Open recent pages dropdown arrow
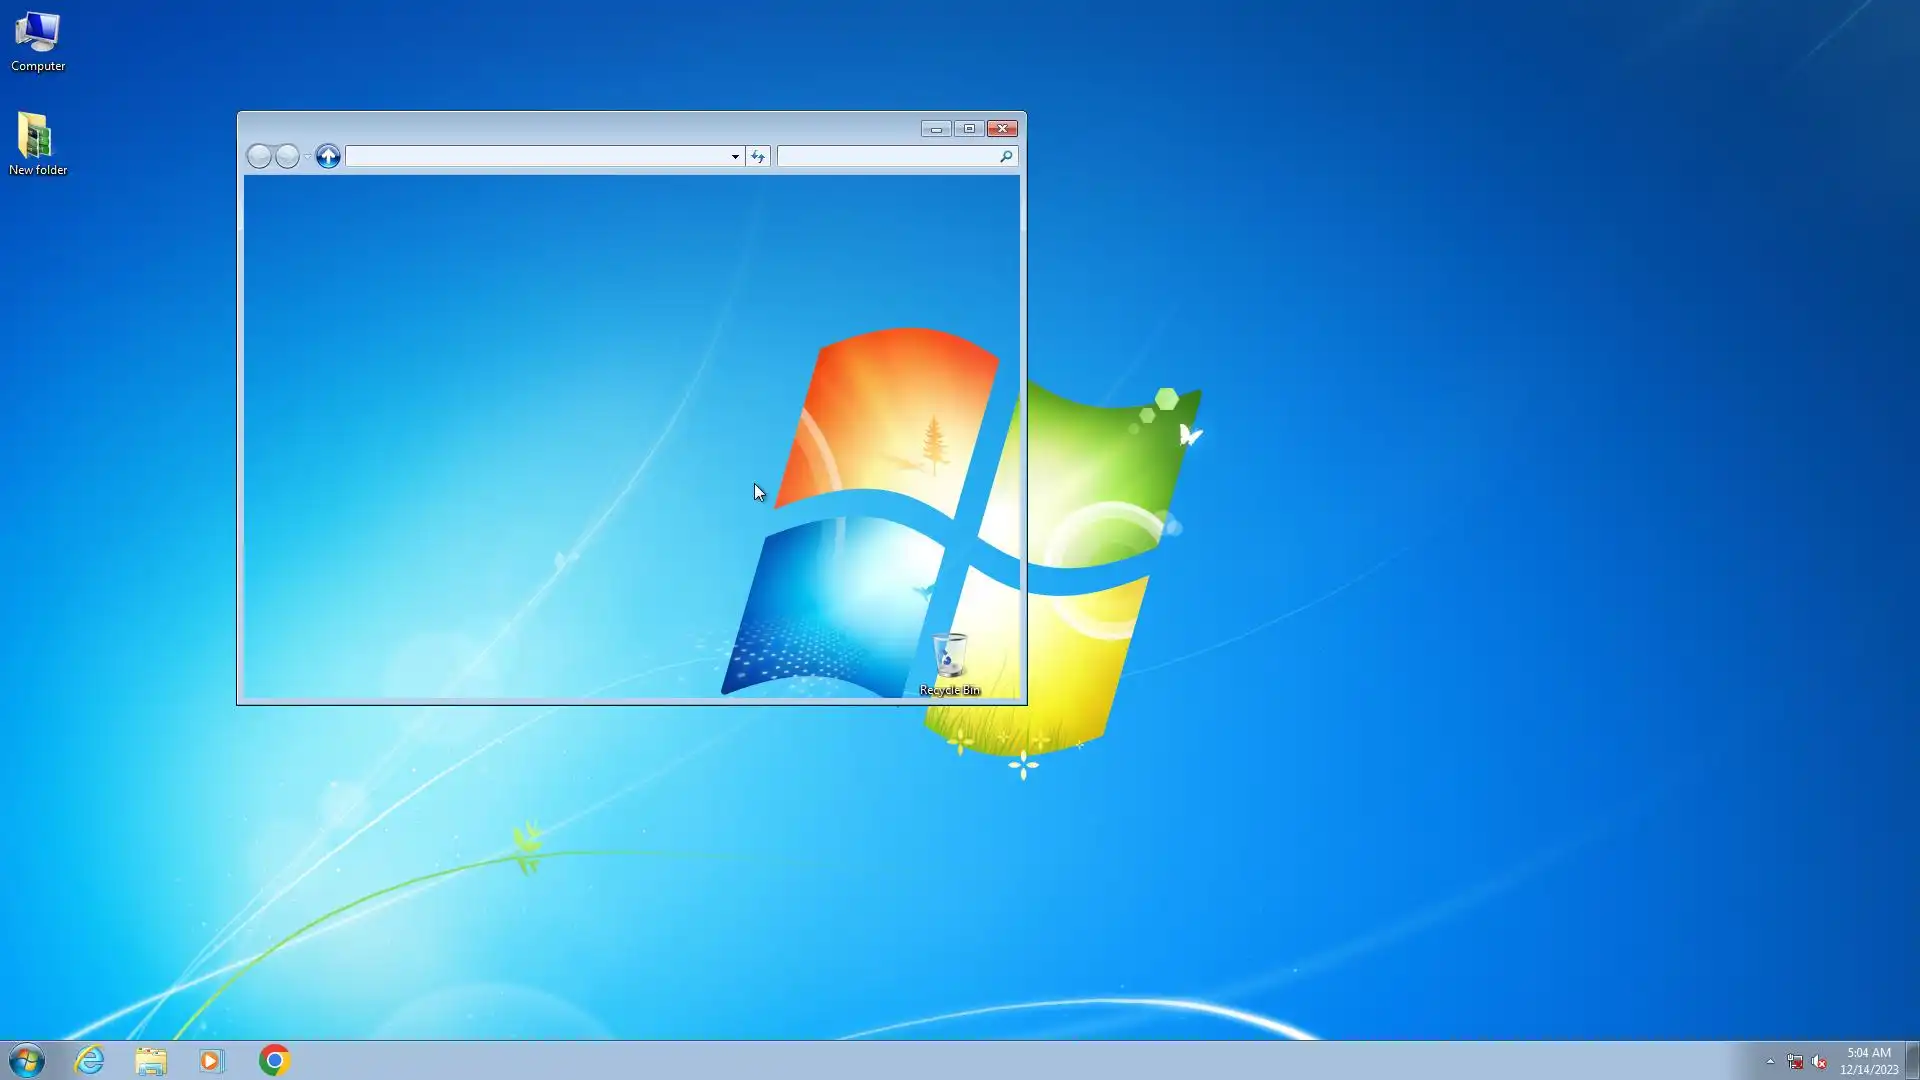 (x=307, y=157)
